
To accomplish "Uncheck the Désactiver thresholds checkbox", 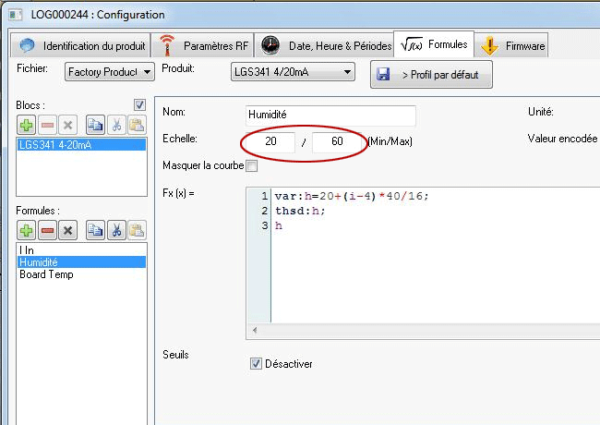I will point(256,363).
